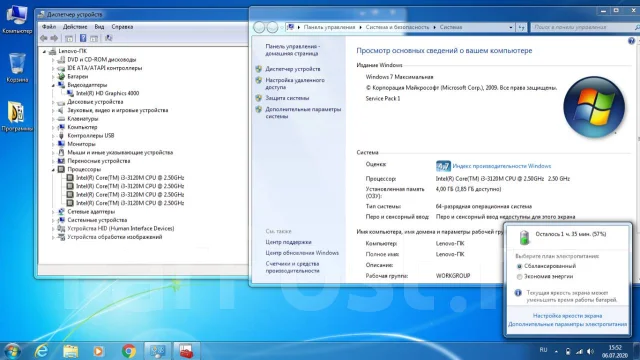Select the first Intel Core i3-3120M CPU entry
This screenshot has width=640, height=360.
point(130,178)
